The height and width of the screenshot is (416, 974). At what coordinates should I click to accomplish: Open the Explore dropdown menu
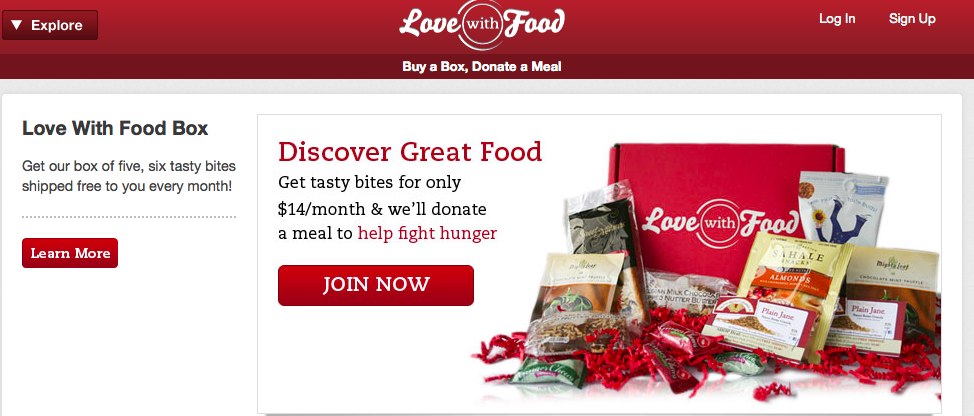(50, 25)
